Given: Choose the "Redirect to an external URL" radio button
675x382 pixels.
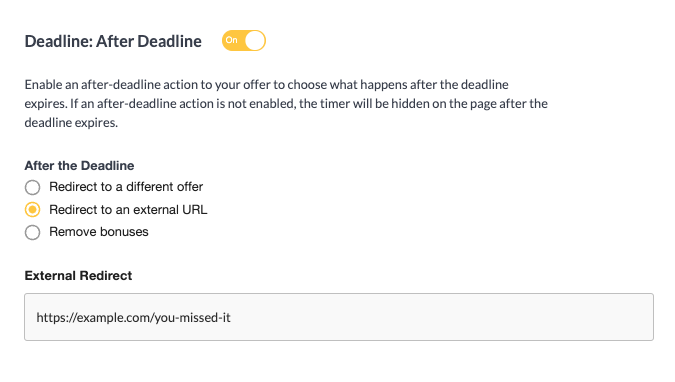Looking at the screenshot, I should pos(32,210).
